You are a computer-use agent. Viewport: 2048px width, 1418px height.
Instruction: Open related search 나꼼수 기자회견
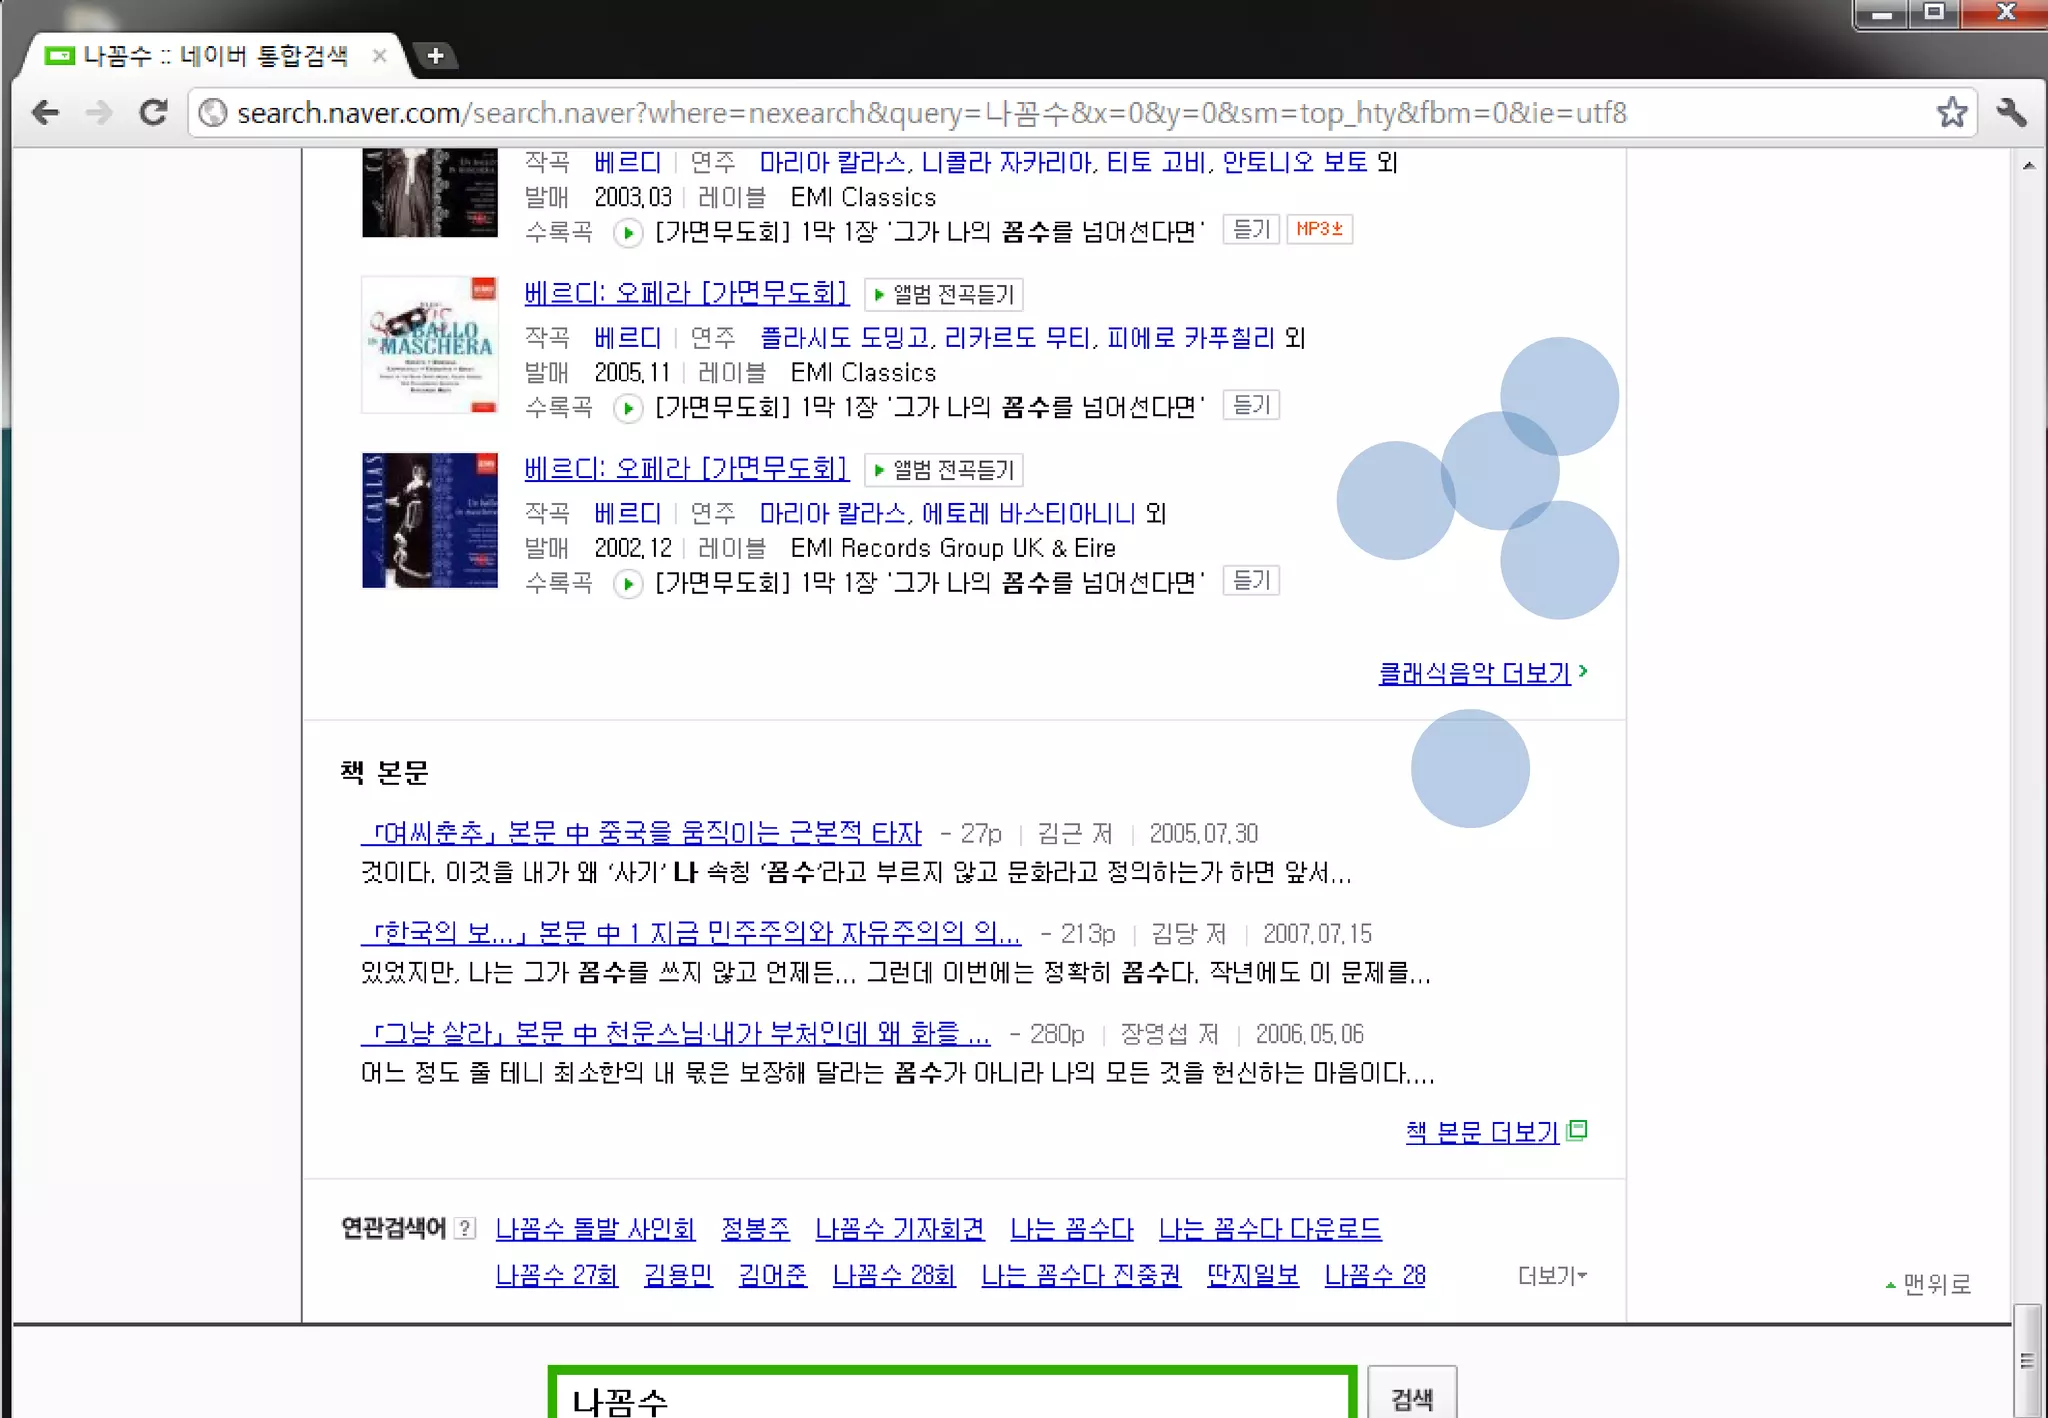click(x=899, y=1228)
